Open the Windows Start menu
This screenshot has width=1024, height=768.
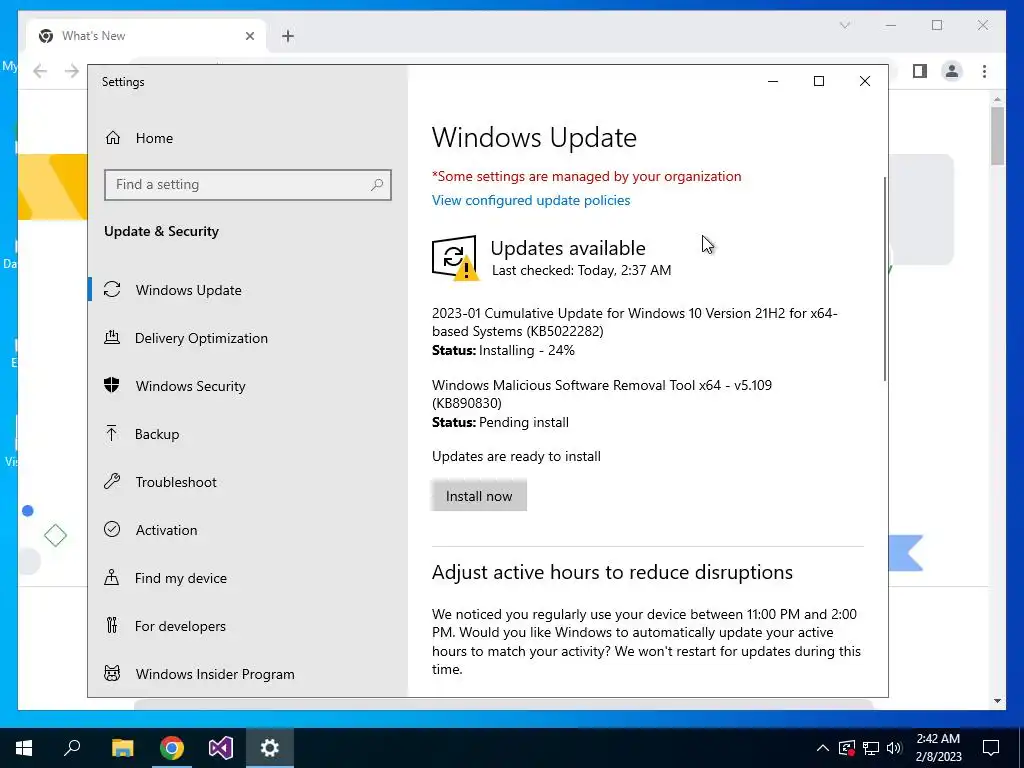click(24, 748)
